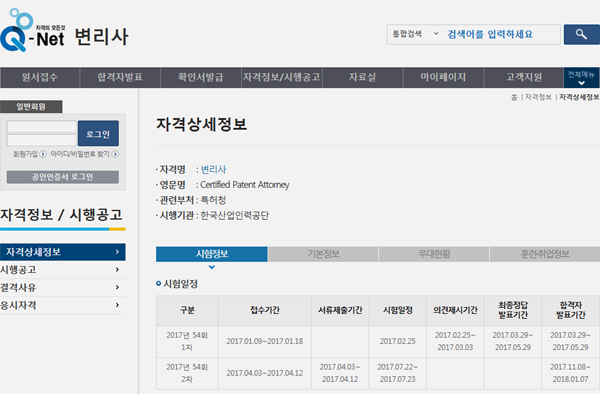This screenshot has width=600, height=394.
Task: Click the arrow icon beside 아이디/비밀번호 찾기
Action: coord(115,154)
